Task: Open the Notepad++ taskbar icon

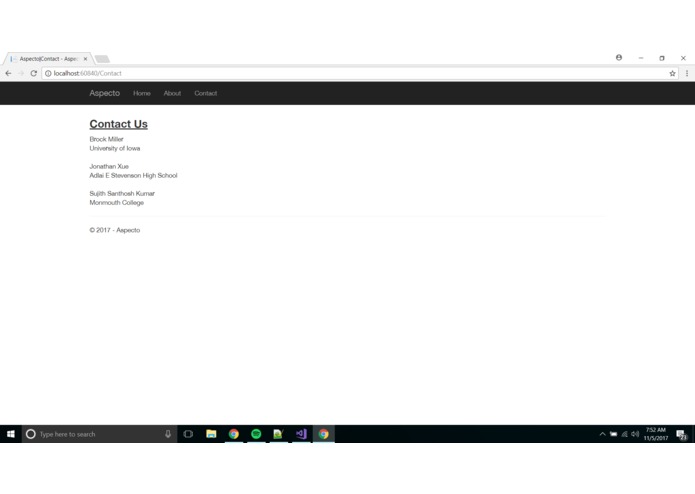Action: click(x=278, y=434)
